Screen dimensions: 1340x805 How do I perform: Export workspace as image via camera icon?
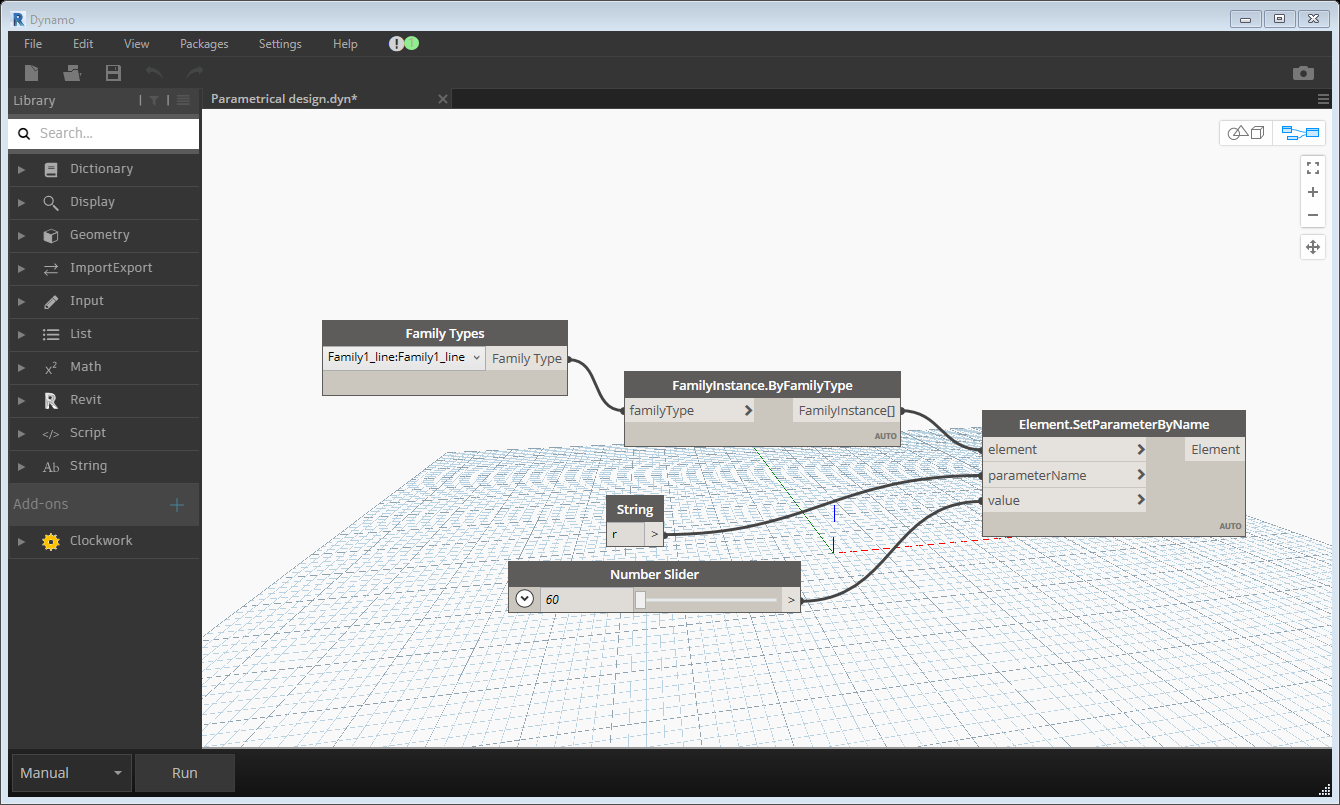pos(1303,73)
